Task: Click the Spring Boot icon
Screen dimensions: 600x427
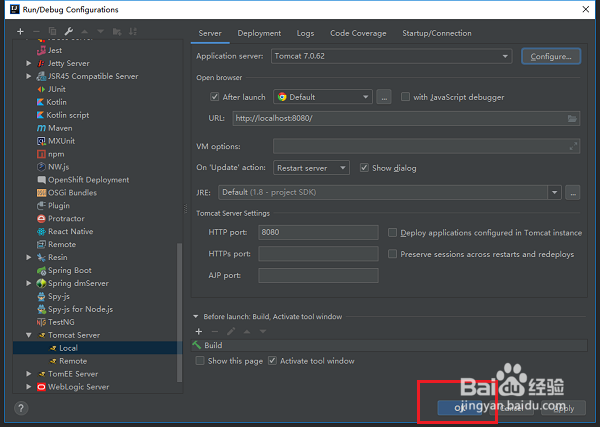Action: (x=41, y=271)
